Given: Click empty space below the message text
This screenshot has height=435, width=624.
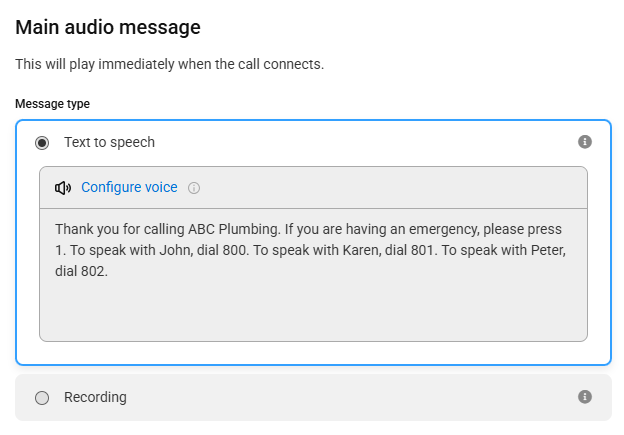Looking at the screenshot, I should [x=313, y=310].
